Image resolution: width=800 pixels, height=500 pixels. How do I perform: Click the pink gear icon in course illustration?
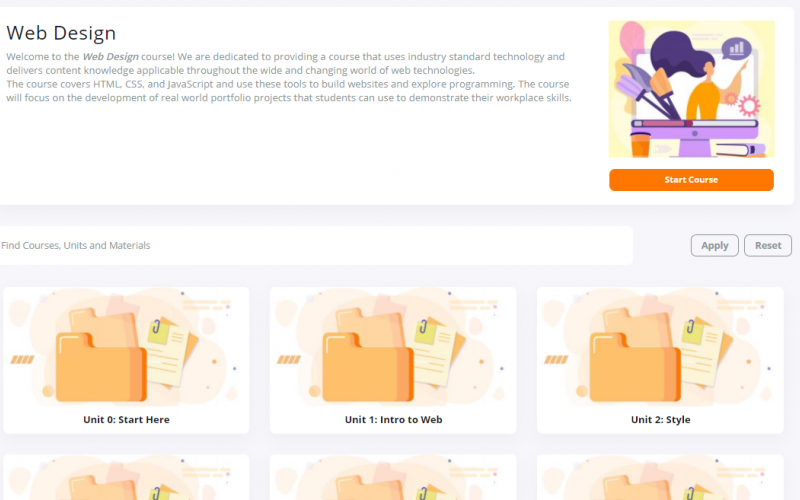pos(749,106)
